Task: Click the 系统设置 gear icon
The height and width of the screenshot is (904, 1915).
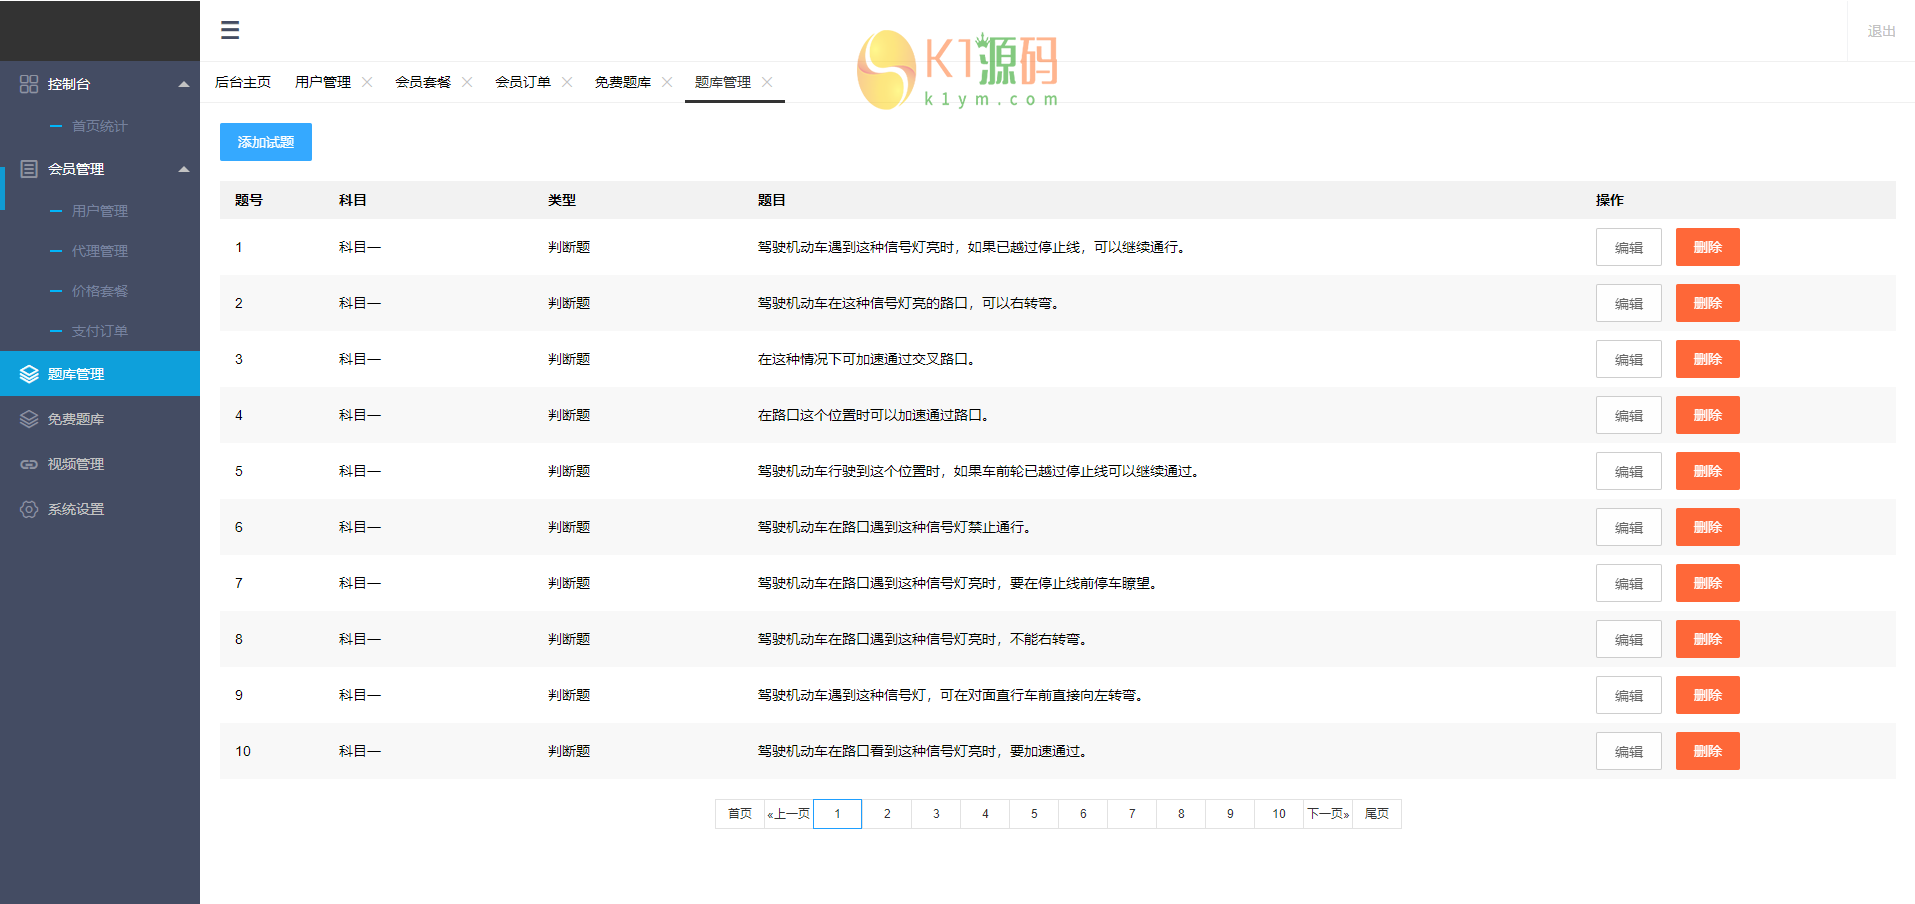Action: tap(29, 509)
